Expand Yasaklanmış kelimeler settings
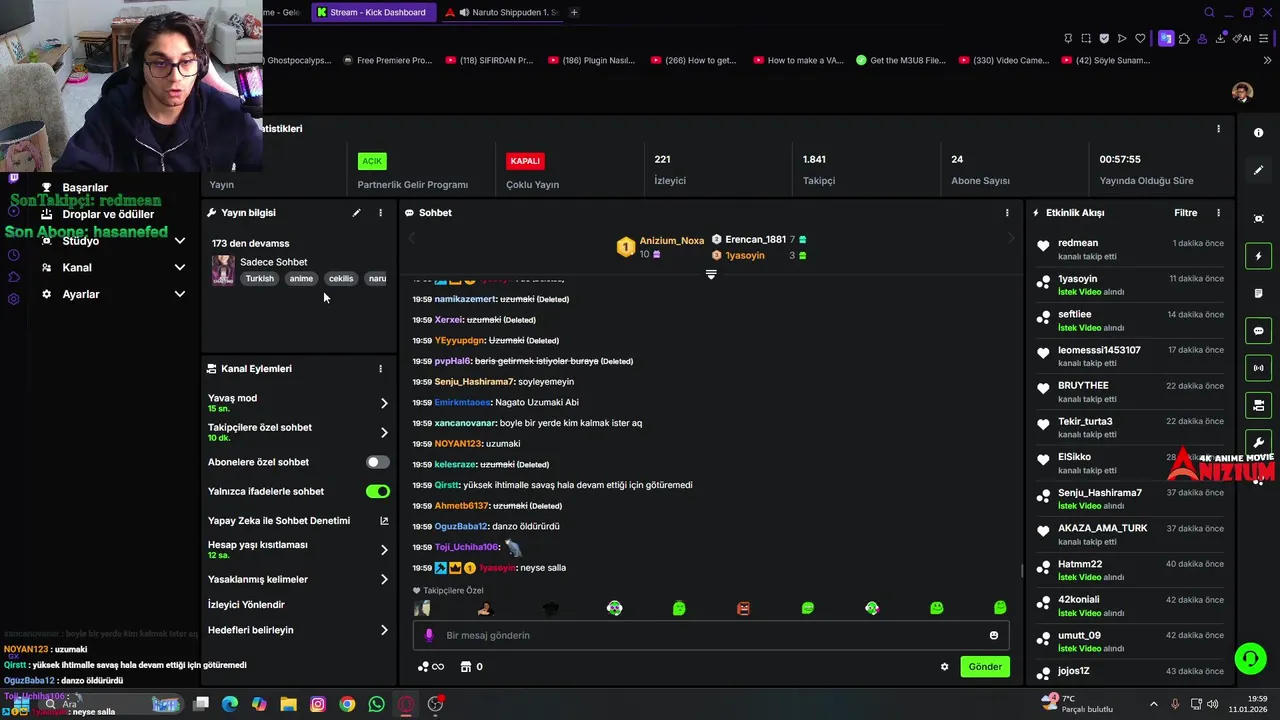 [384, 579]
